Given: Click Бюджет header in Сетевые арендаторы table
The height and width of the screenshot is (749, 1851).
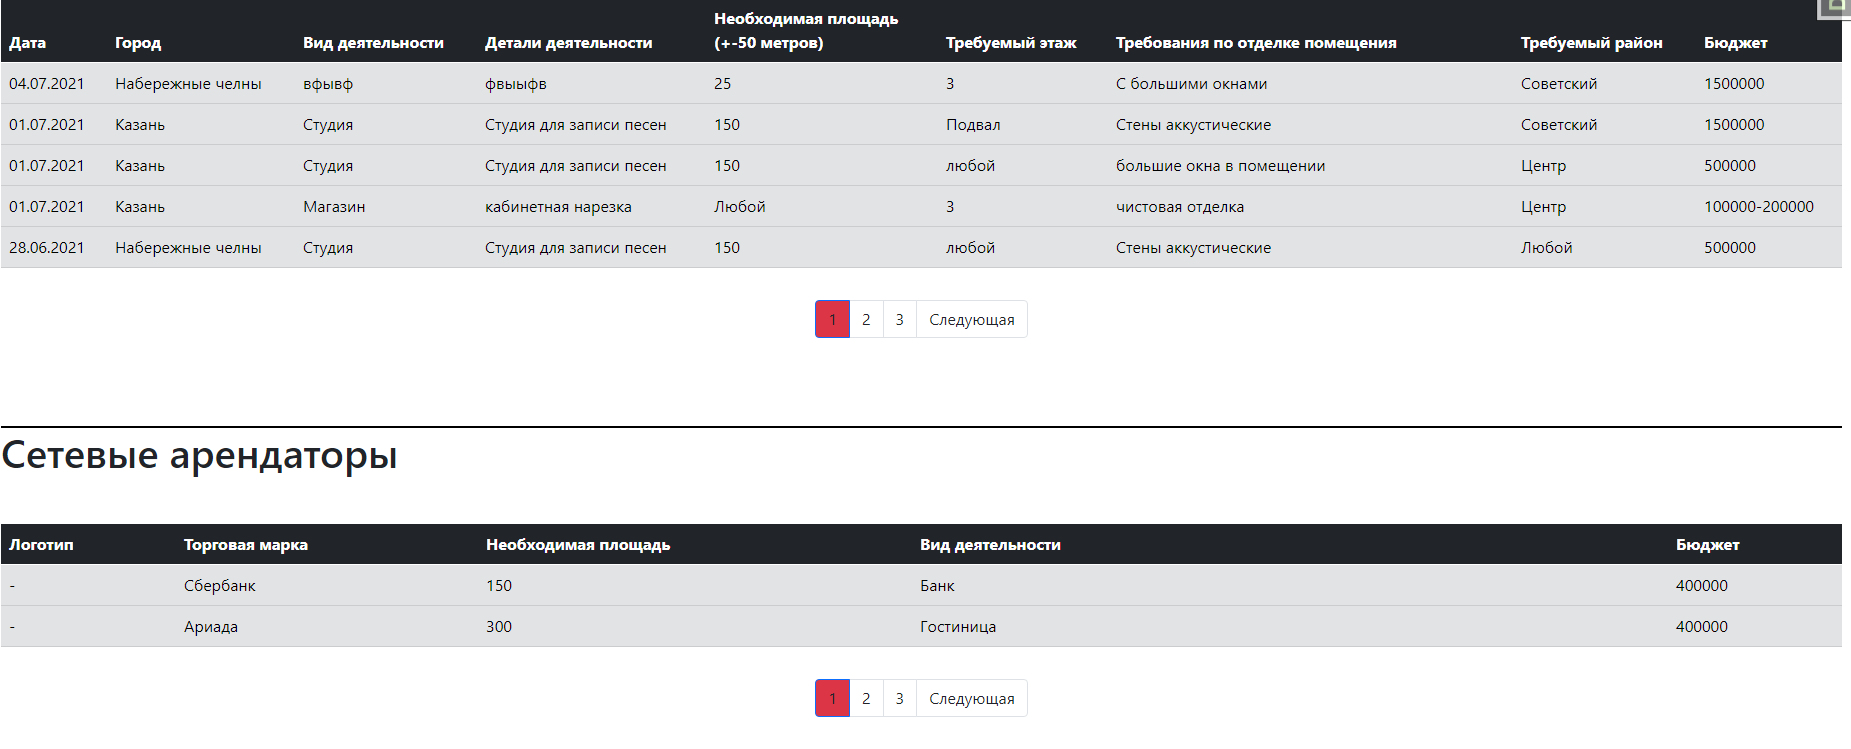Looking at the screenshot, I should 1707,545.
